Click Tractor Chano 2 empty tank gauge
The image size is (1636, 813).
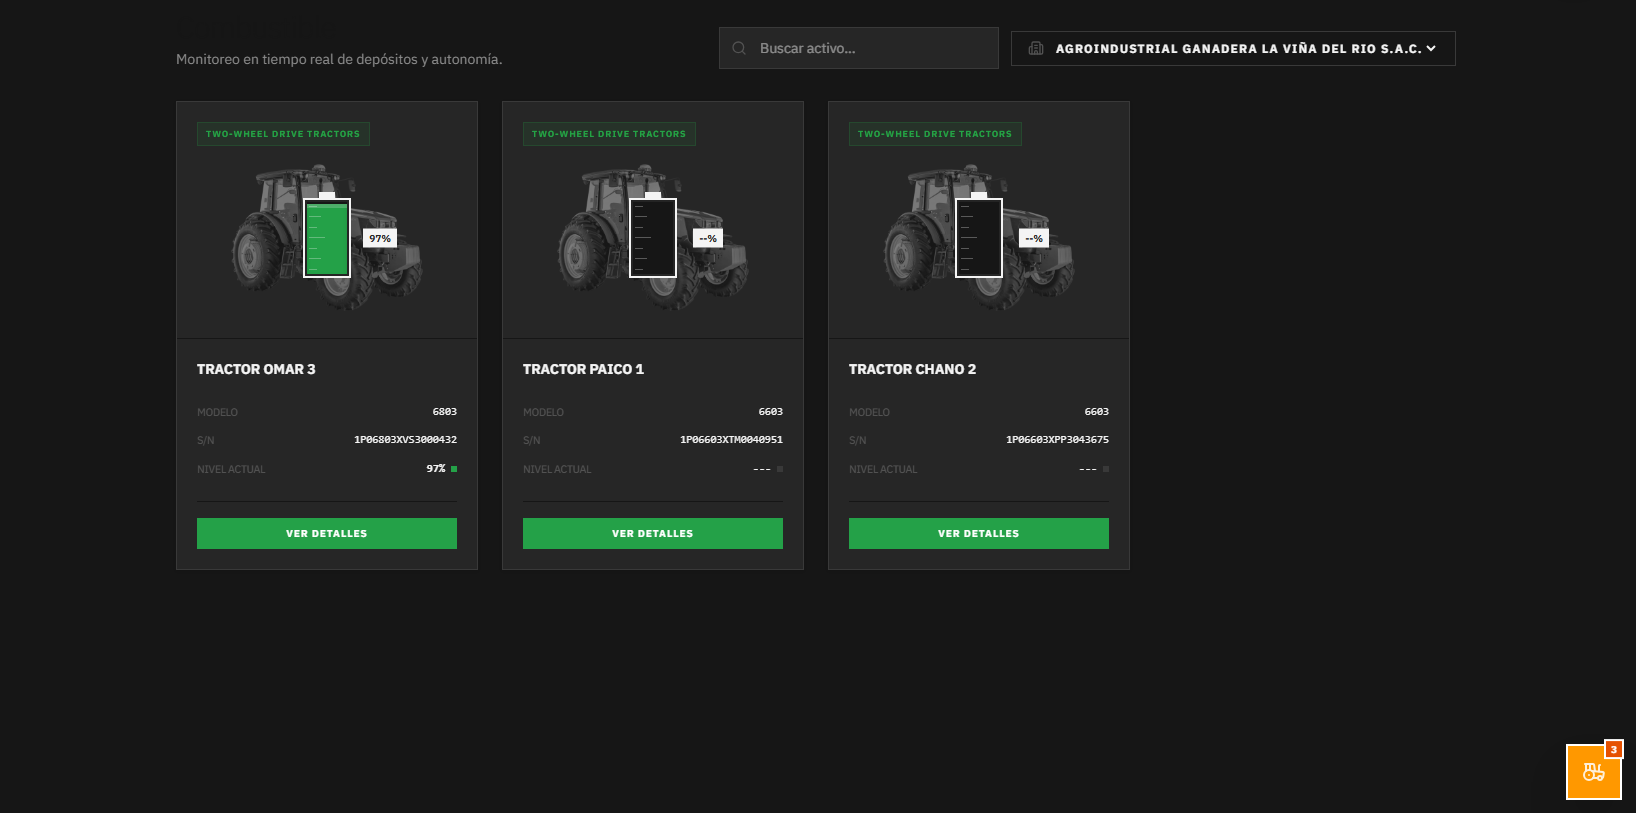click(x=979, y=238)
